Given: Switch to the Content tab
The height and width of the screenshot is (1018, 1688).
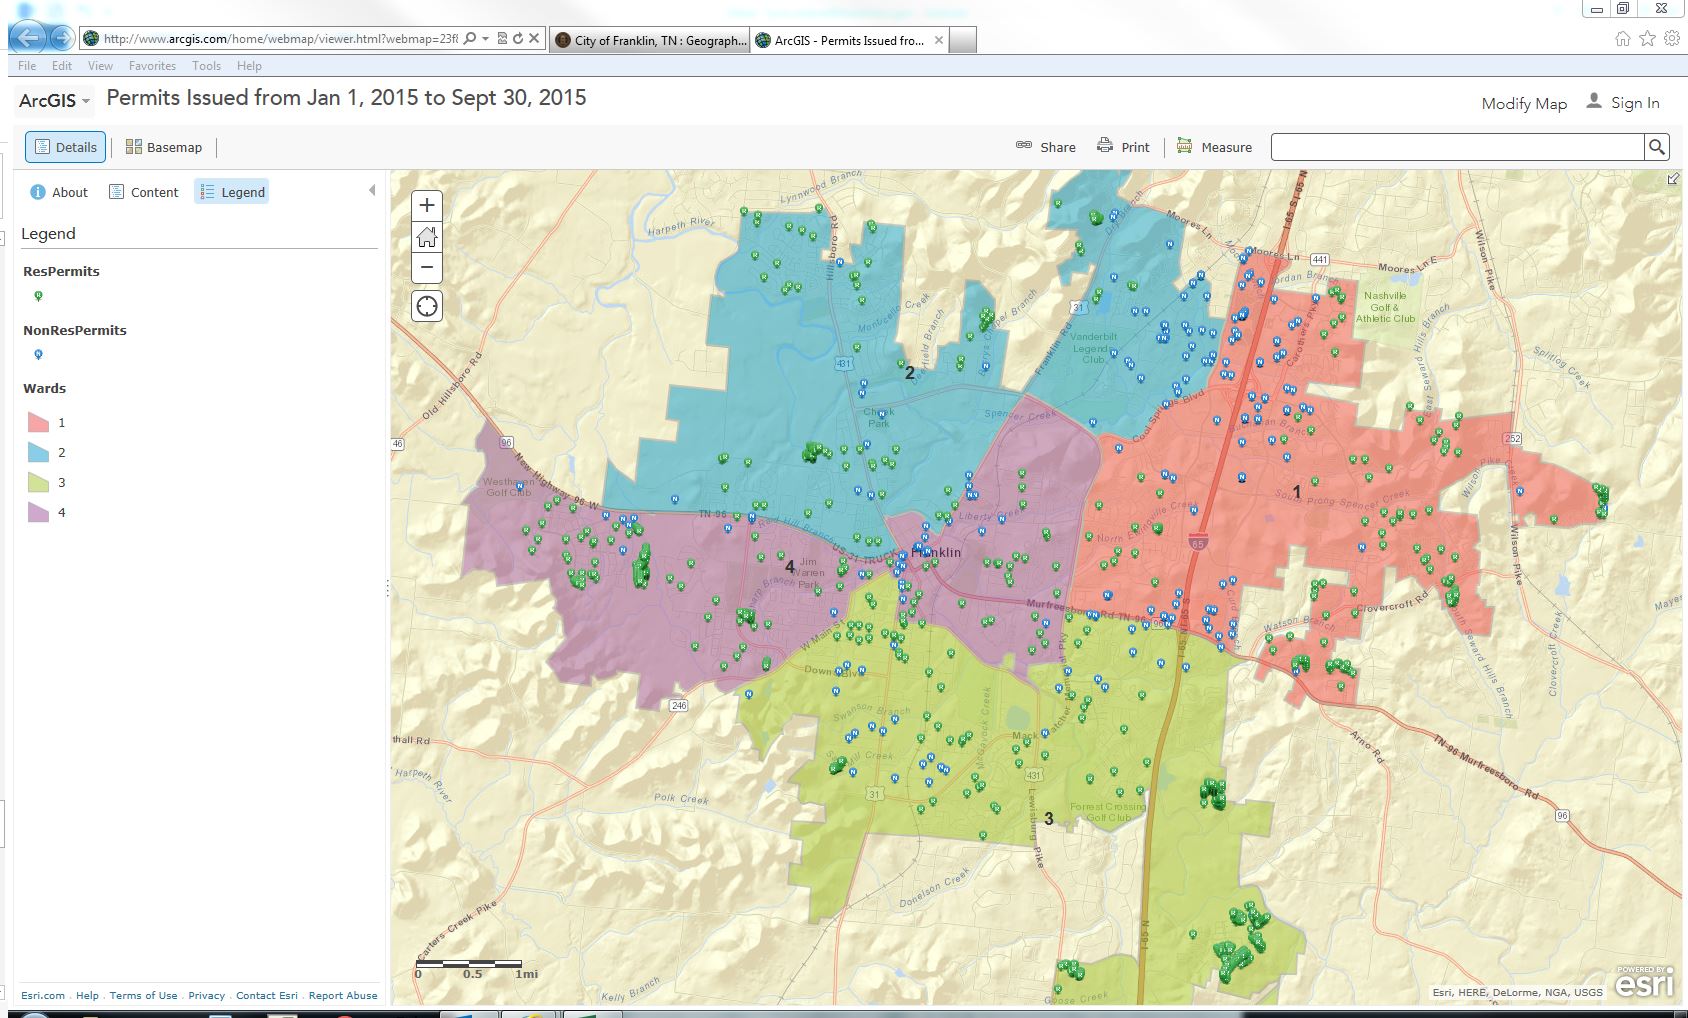Looking at the screenshot, I should point(144,192).
